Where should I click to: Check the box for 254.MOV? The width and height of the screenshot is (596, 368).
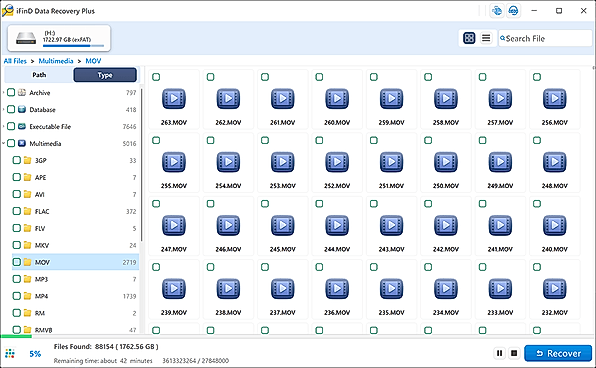point(210,140)
